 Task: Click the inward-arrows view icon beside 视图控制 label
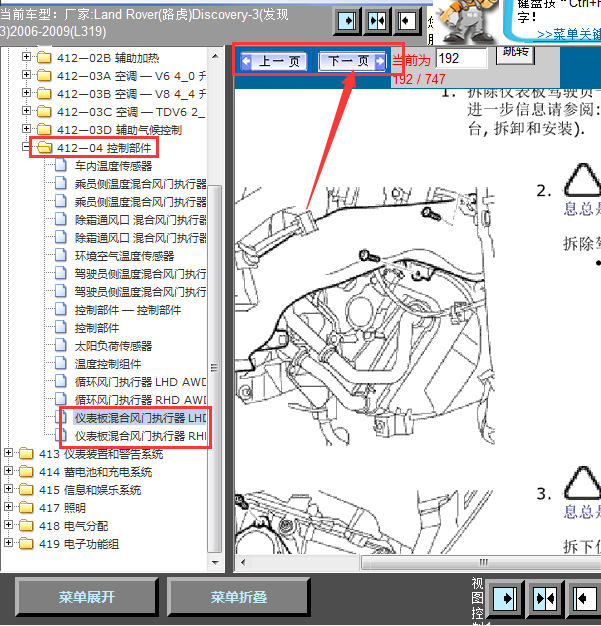click(x=545, y=598)
